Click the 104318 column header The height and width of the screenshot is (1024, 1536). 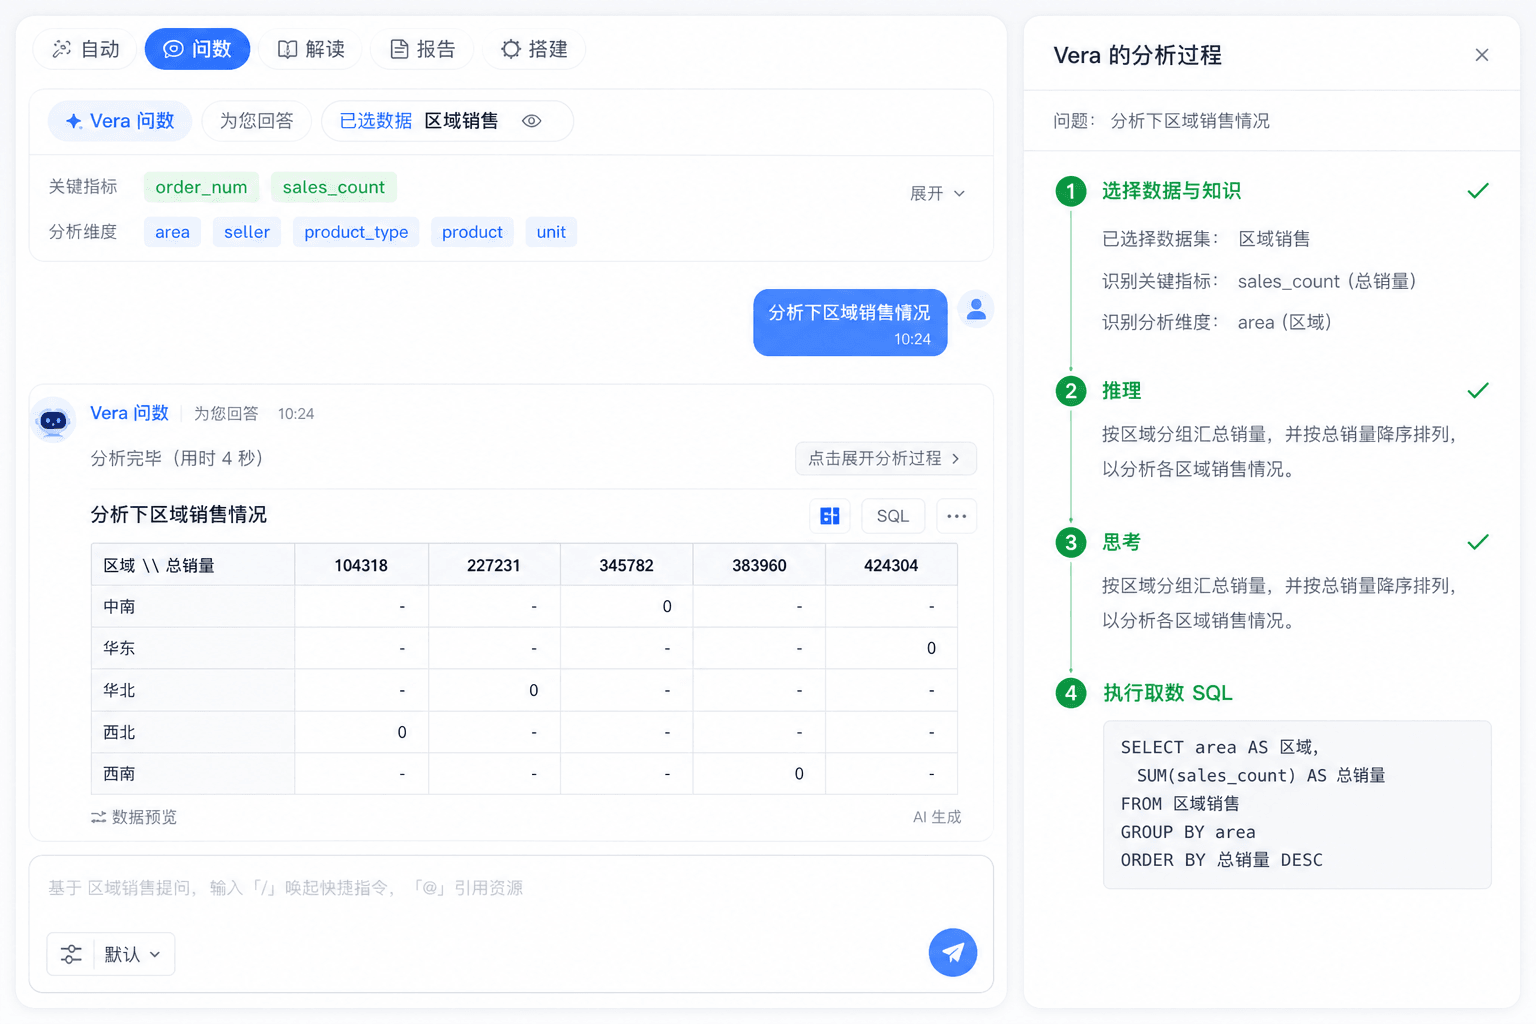361,565
